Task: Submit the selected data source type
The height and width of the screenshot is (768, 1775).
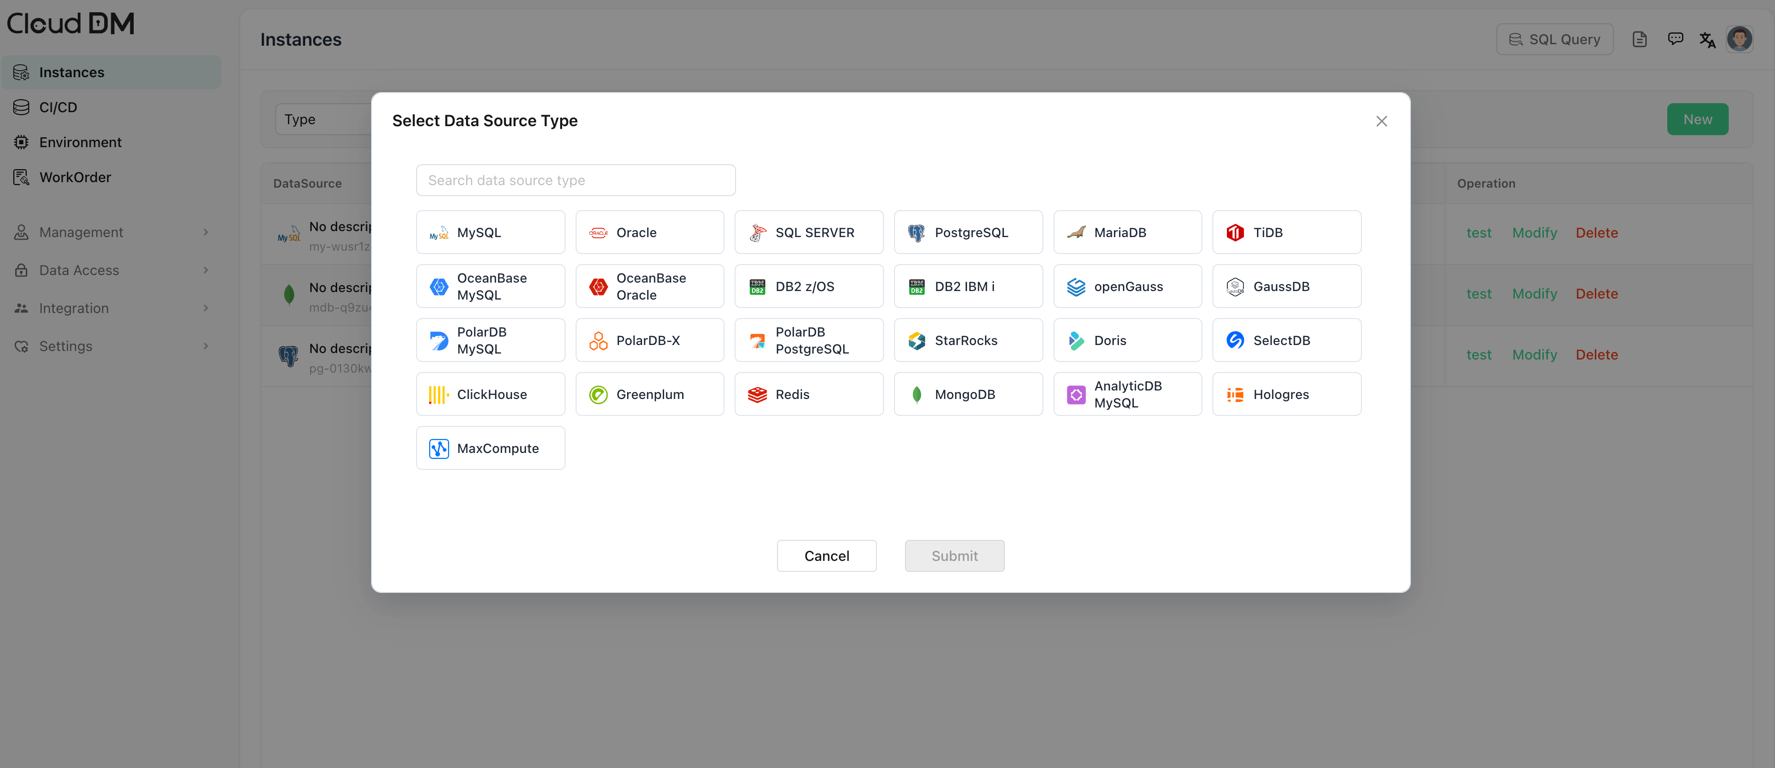Action: [955, 556]
